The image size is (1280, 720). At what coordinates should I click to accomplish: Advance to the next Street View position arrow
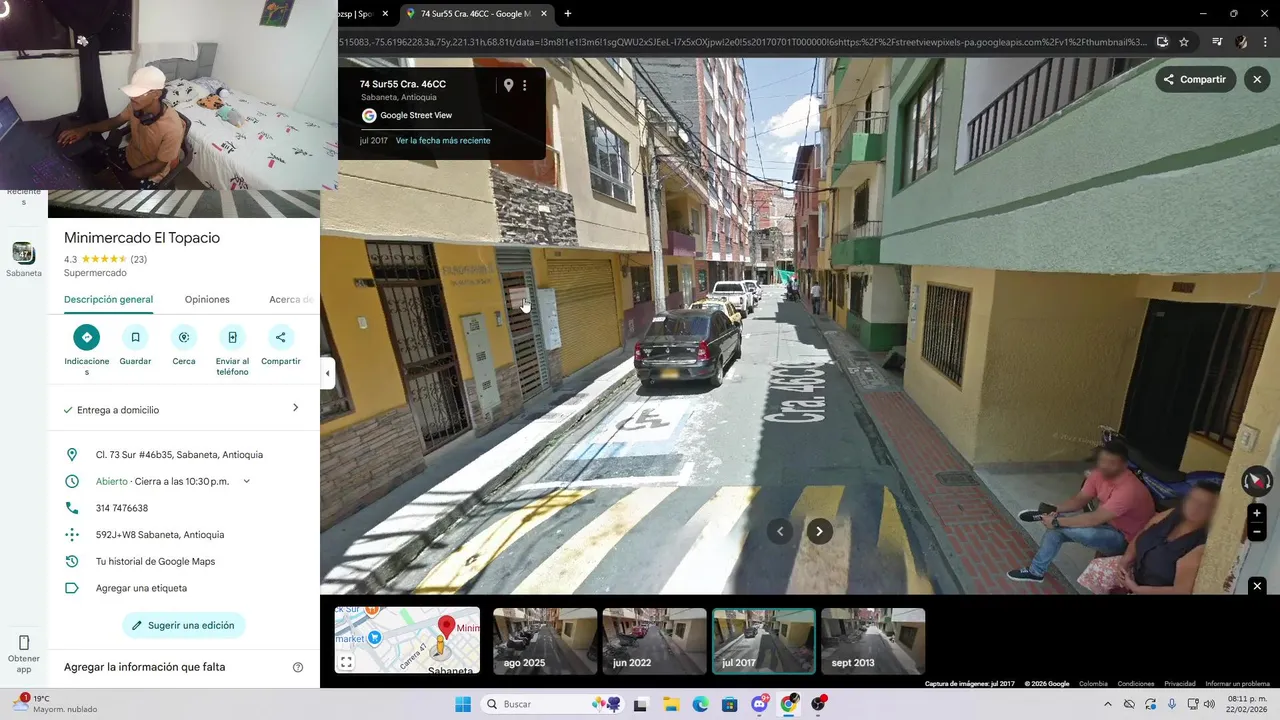pos(819,531)
